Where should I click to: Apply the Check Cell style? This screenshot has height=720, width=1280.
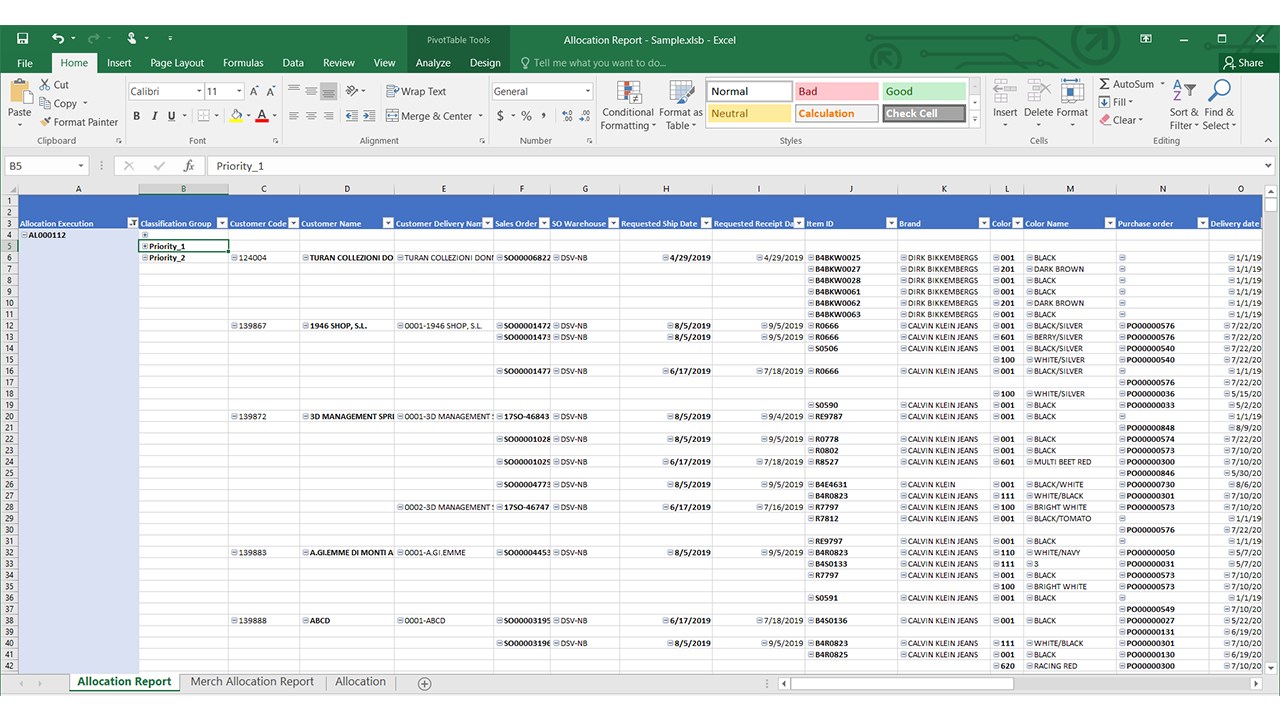click(x=924, y=113)
